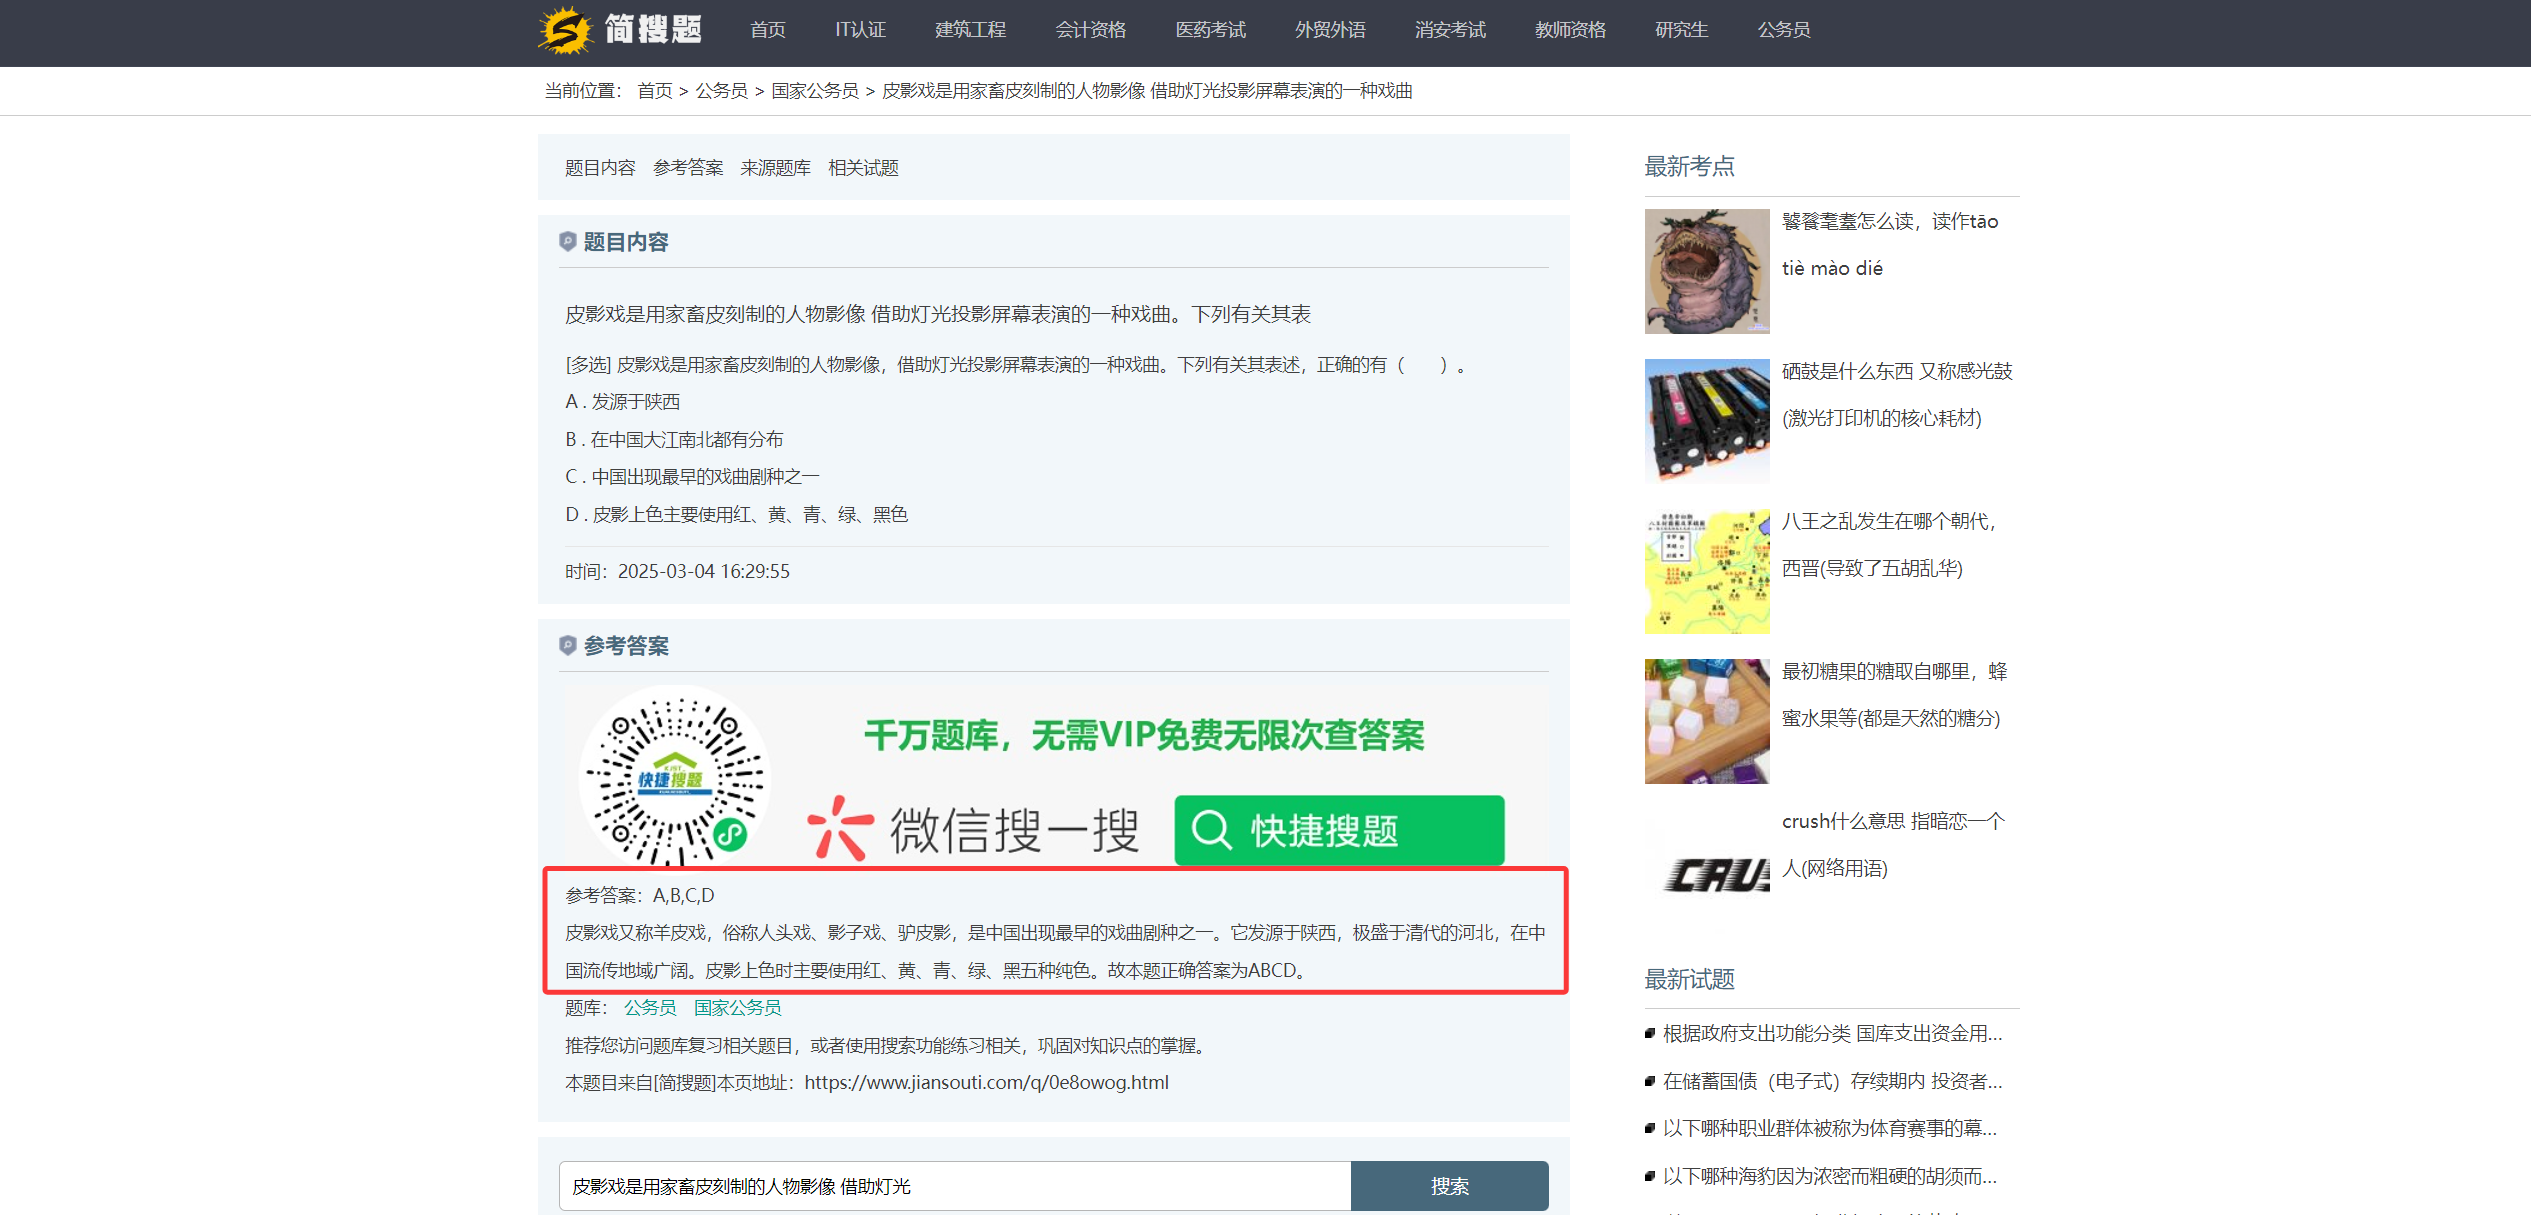The image size is (2531, 1215).
Task: Click the WeChat 搜一搜 icon in the banner
Action: [842, 828]
